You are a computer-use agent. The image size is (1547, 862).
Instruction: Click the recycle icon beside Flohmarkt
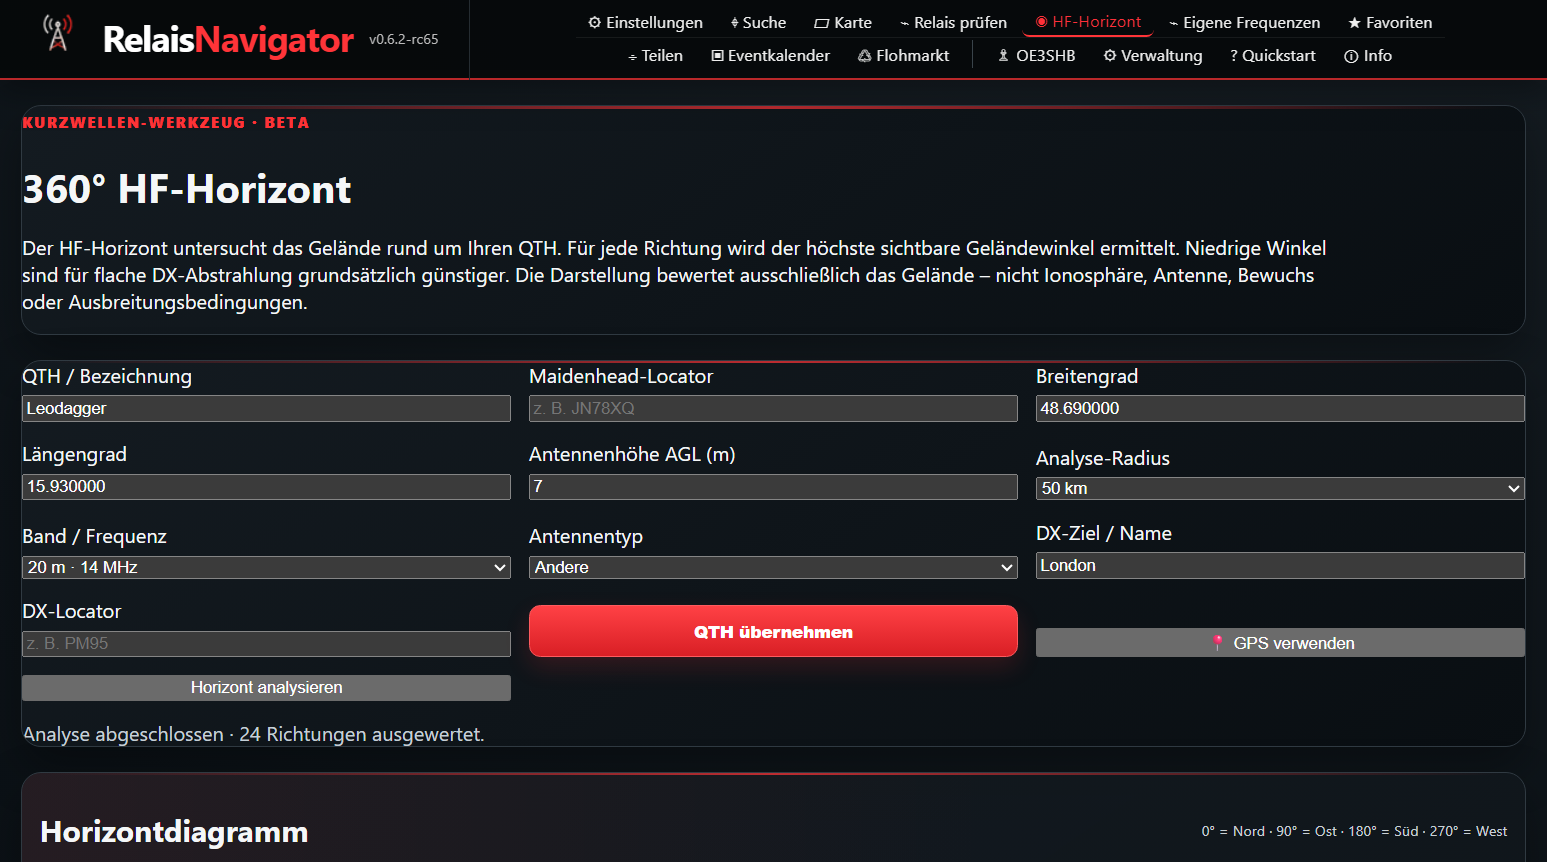(x=865, y=56)
